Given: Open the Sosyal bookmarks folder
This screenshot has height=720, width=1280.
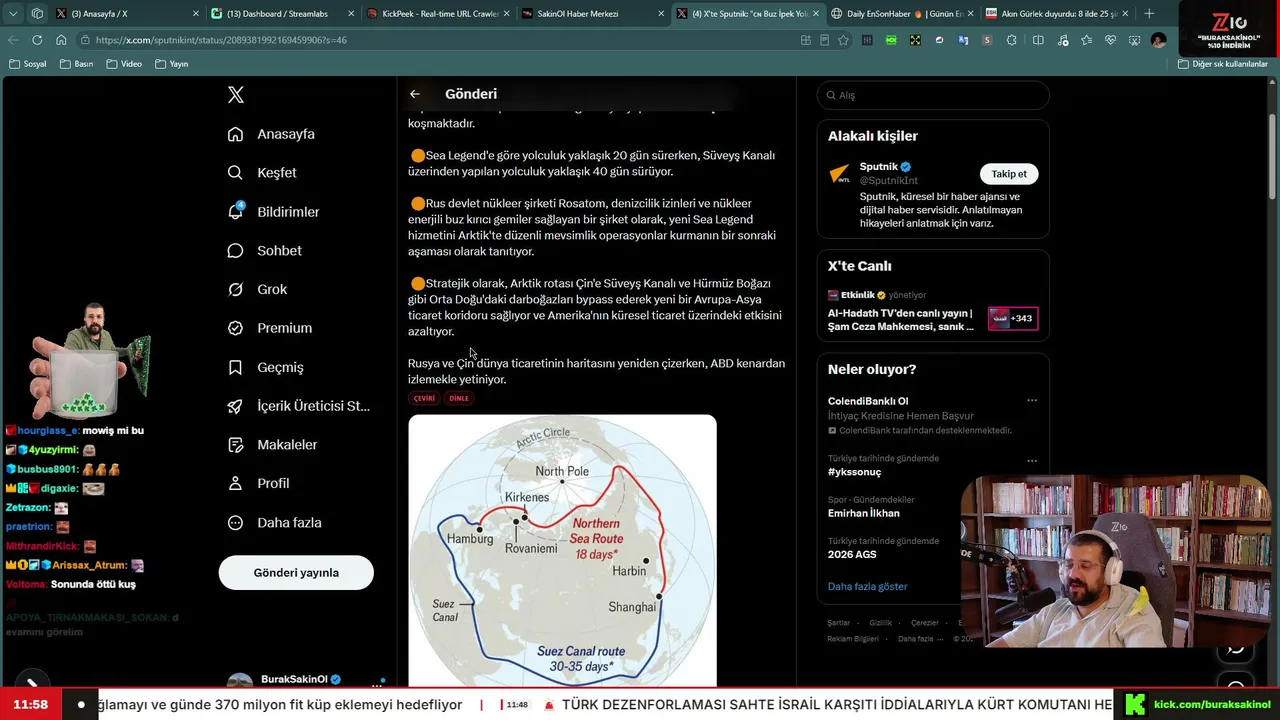Looking at the screenshot, I should click(x=28, y=64).
